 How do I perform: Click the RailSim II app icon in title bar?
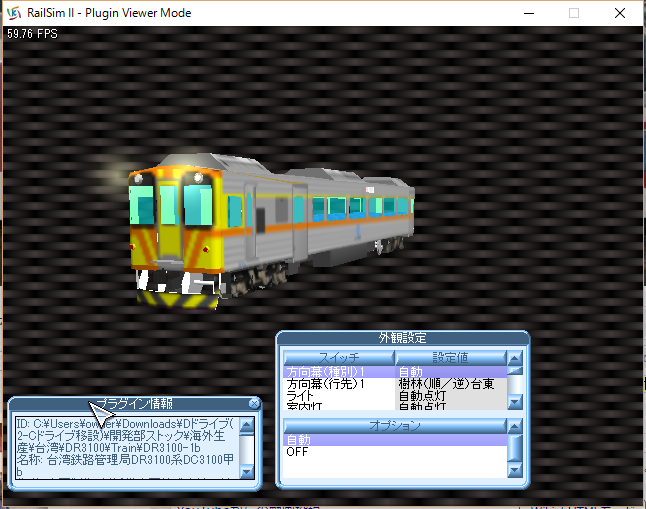[x=14, y=13]
